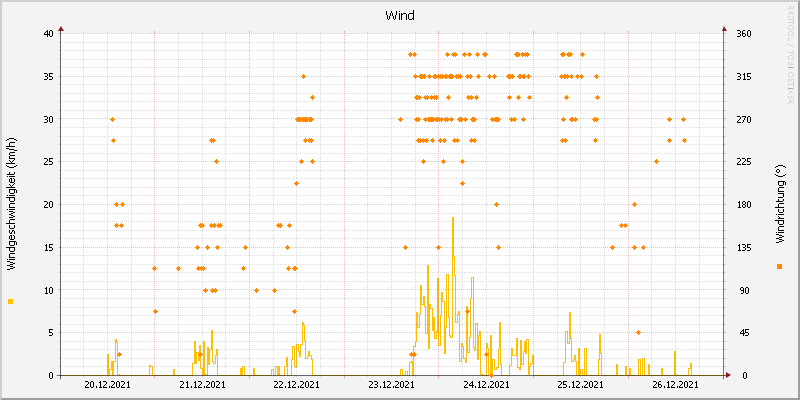The height and width of the screenshot is (400, 800).
Task: Click the yellow Windgeschwindigkeit legend square
Action: 11,302
